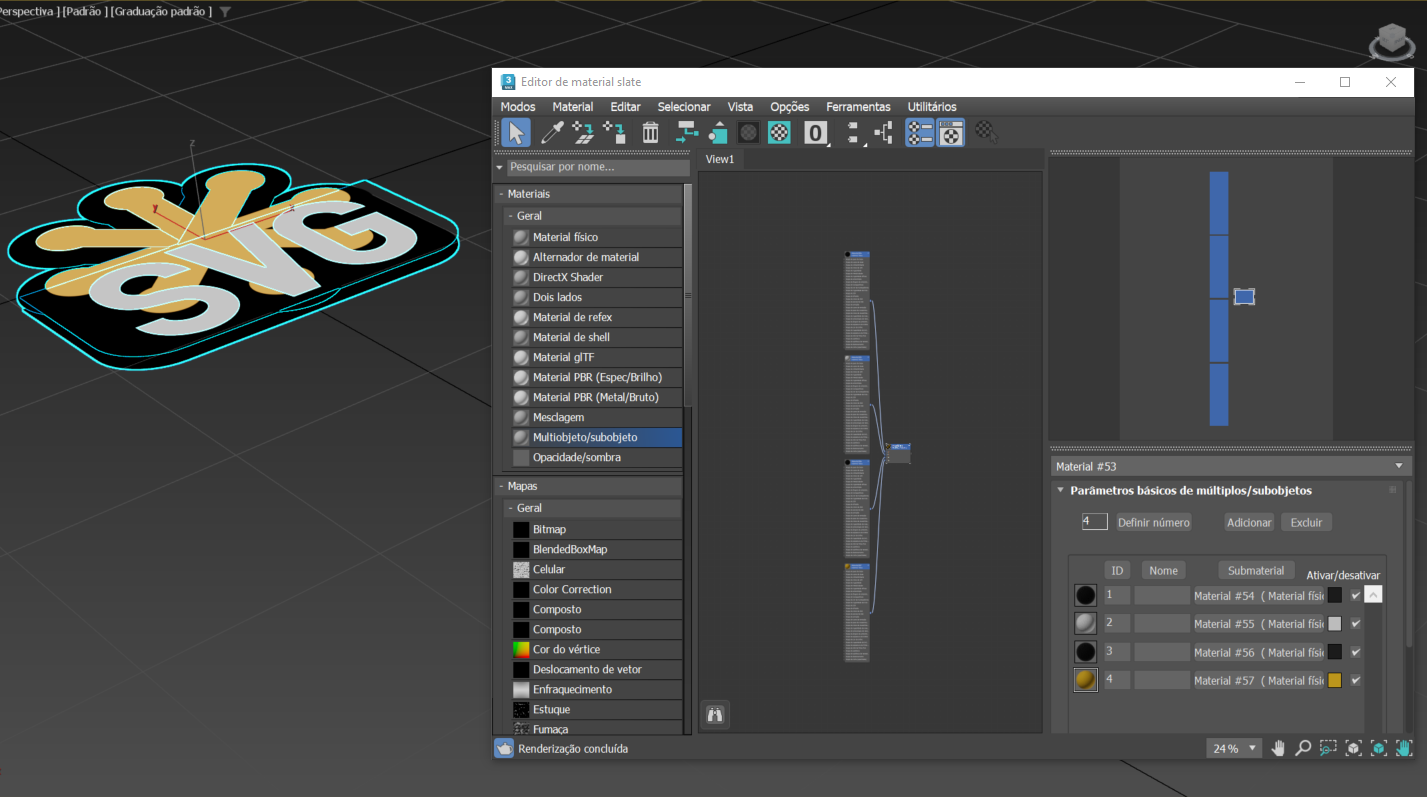Activate the Select tool arrow in the toolbar
The image size is (1427, 797).
pos(515,132)
